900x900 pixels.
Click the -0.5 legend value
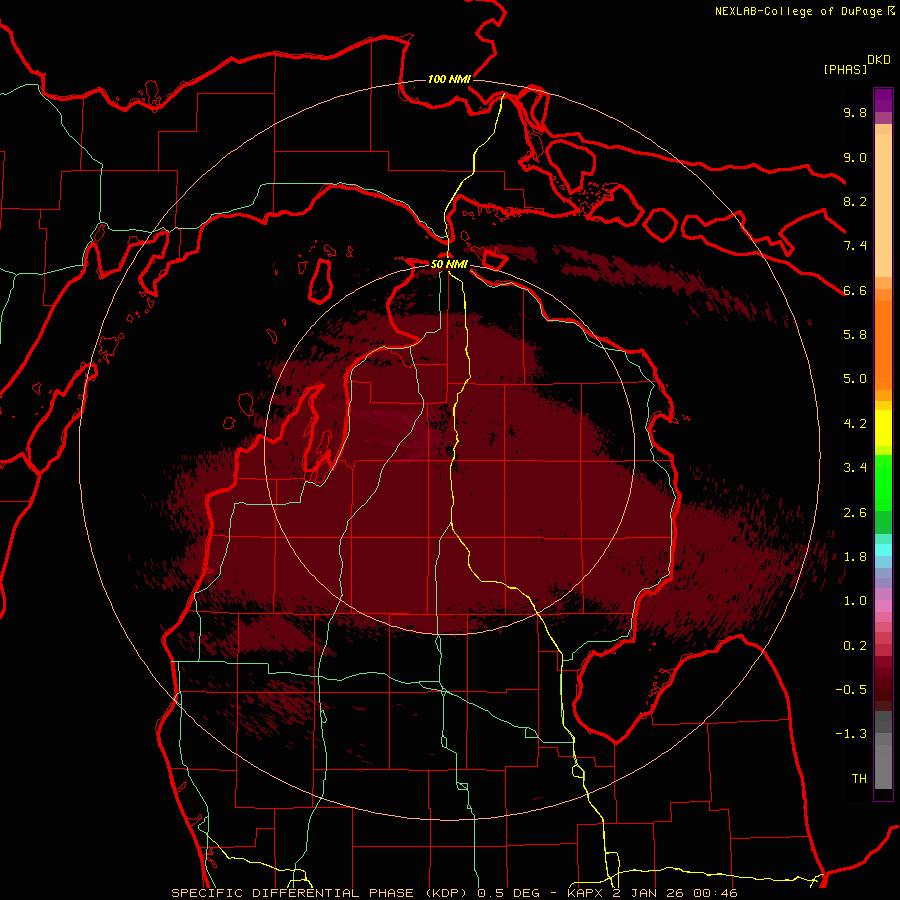[851, 690]
